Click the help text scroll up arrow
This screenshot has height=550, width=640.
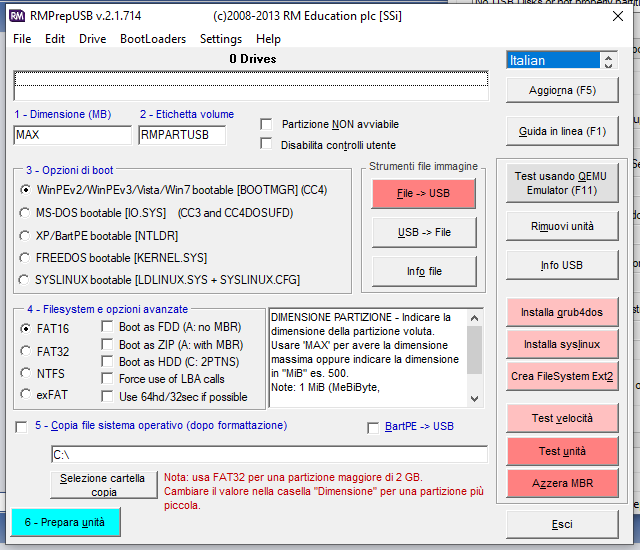pos(474,318)
